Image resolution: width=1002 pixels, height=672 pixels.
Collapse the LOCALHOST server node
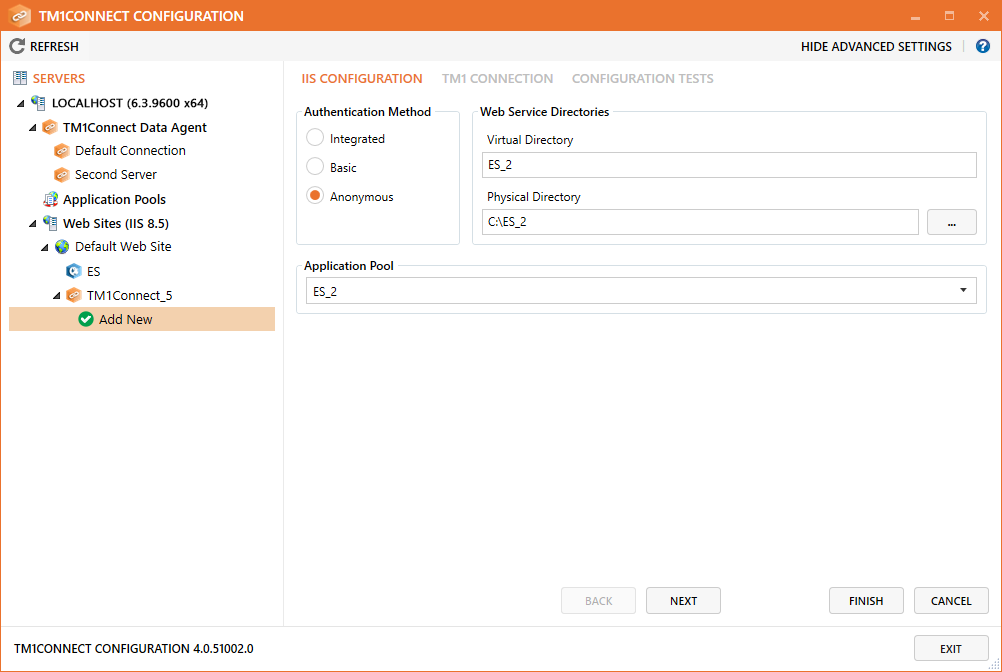(x=21, y=103)
